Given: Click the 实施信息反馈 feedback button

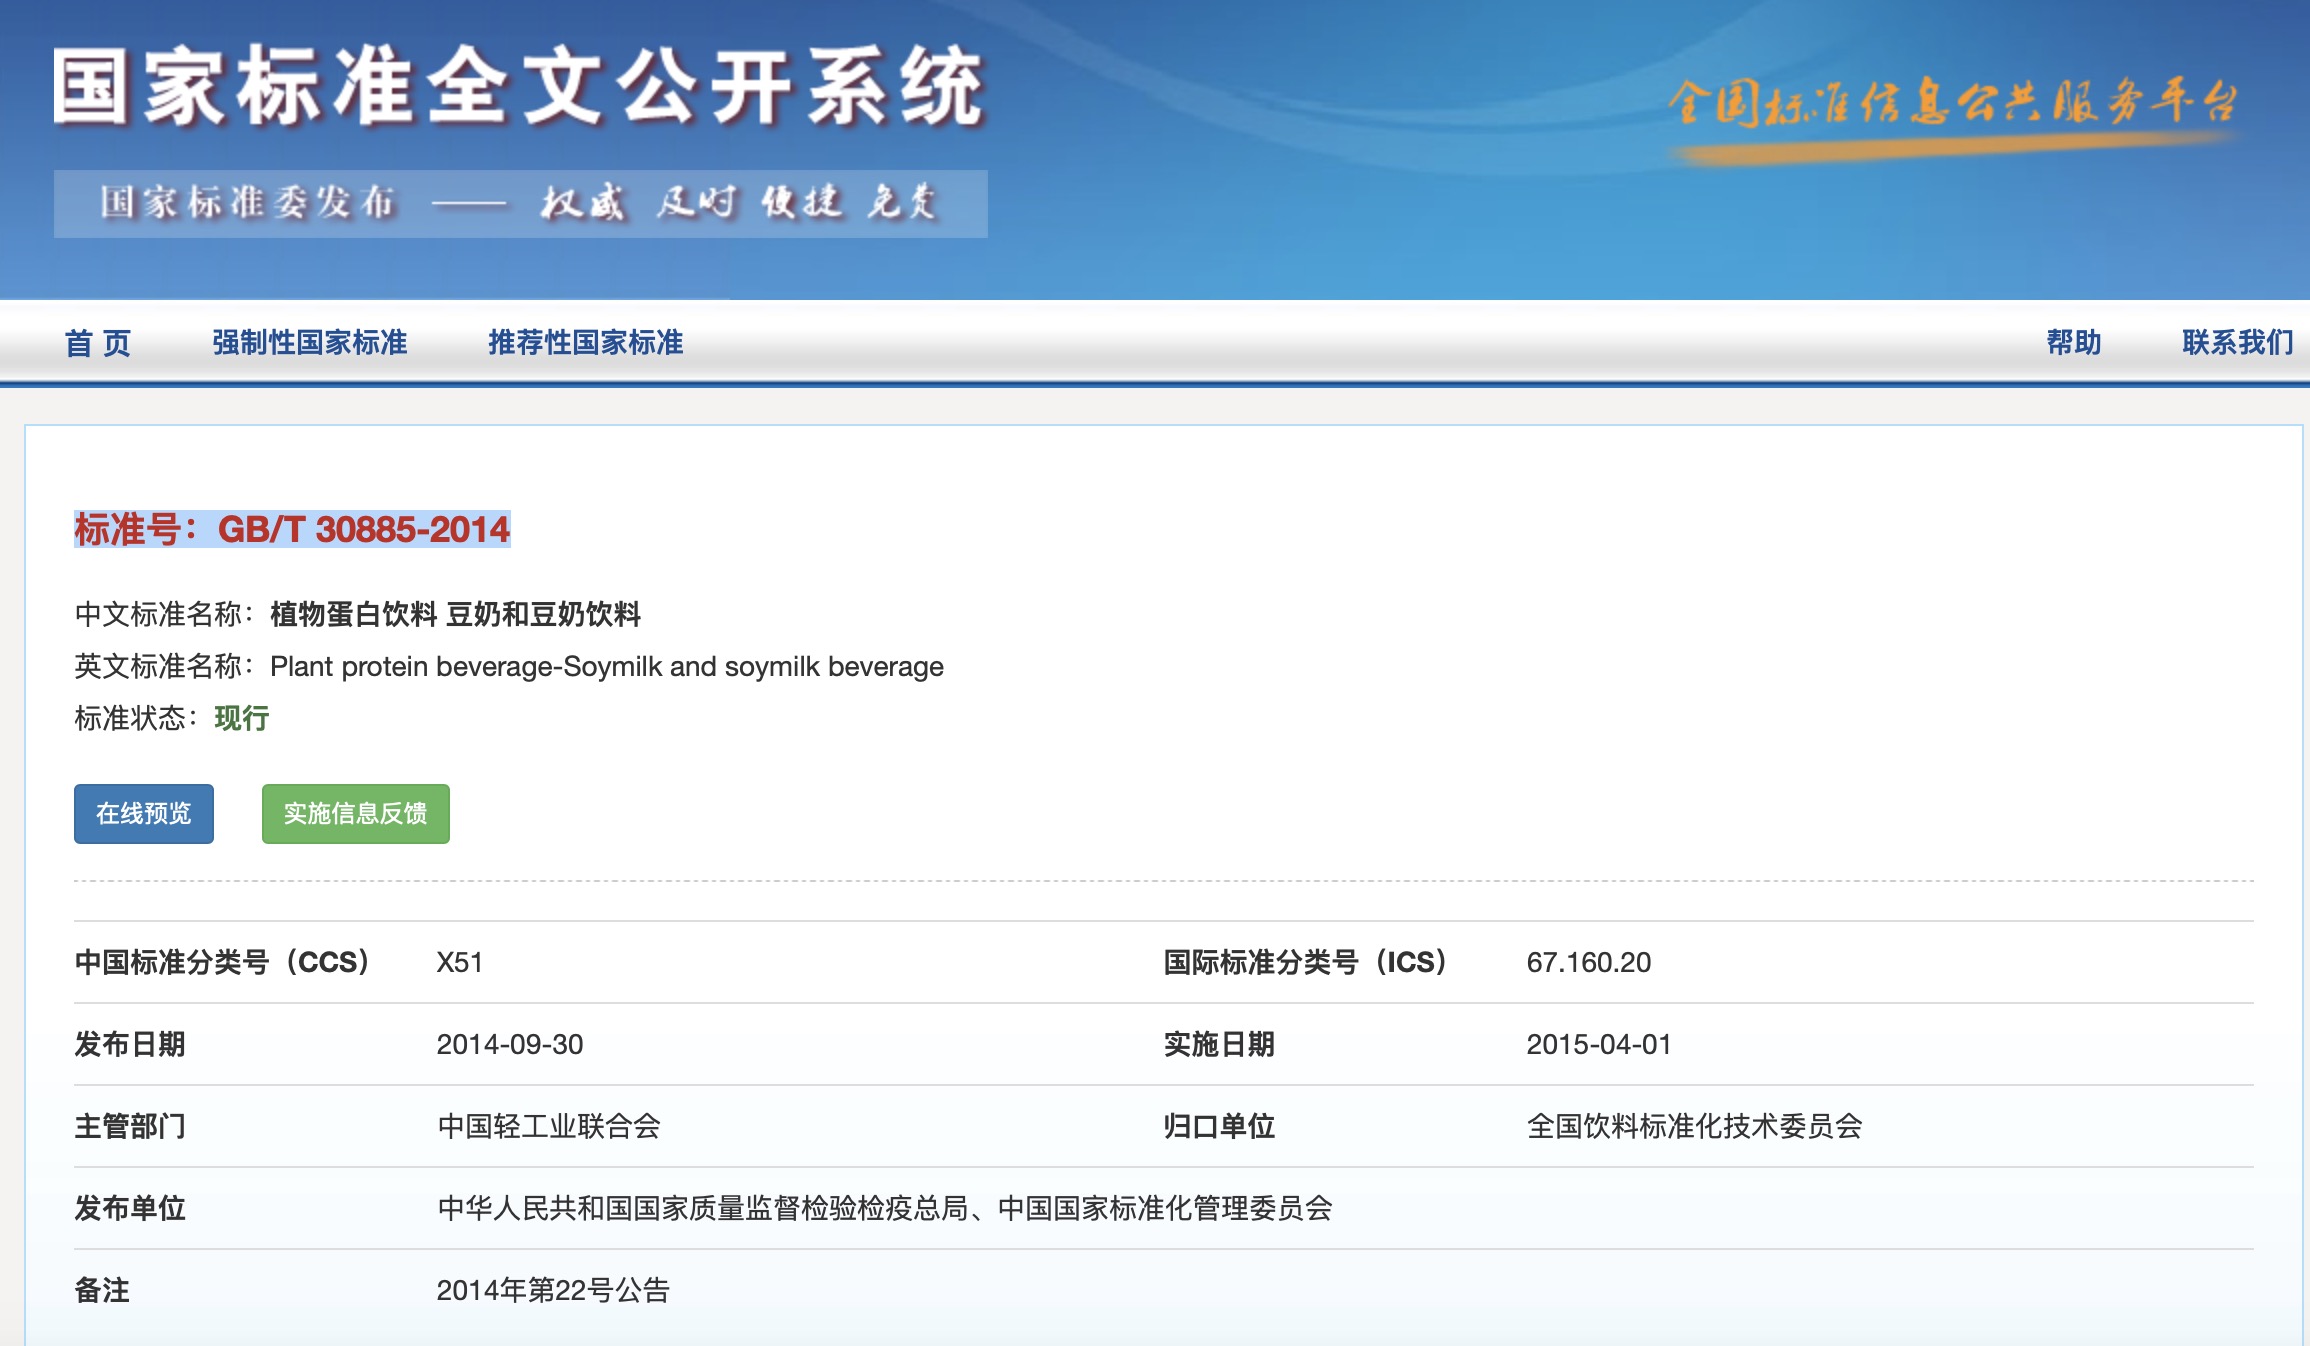Looking at the screenshot, I should [x=355, y=814].
